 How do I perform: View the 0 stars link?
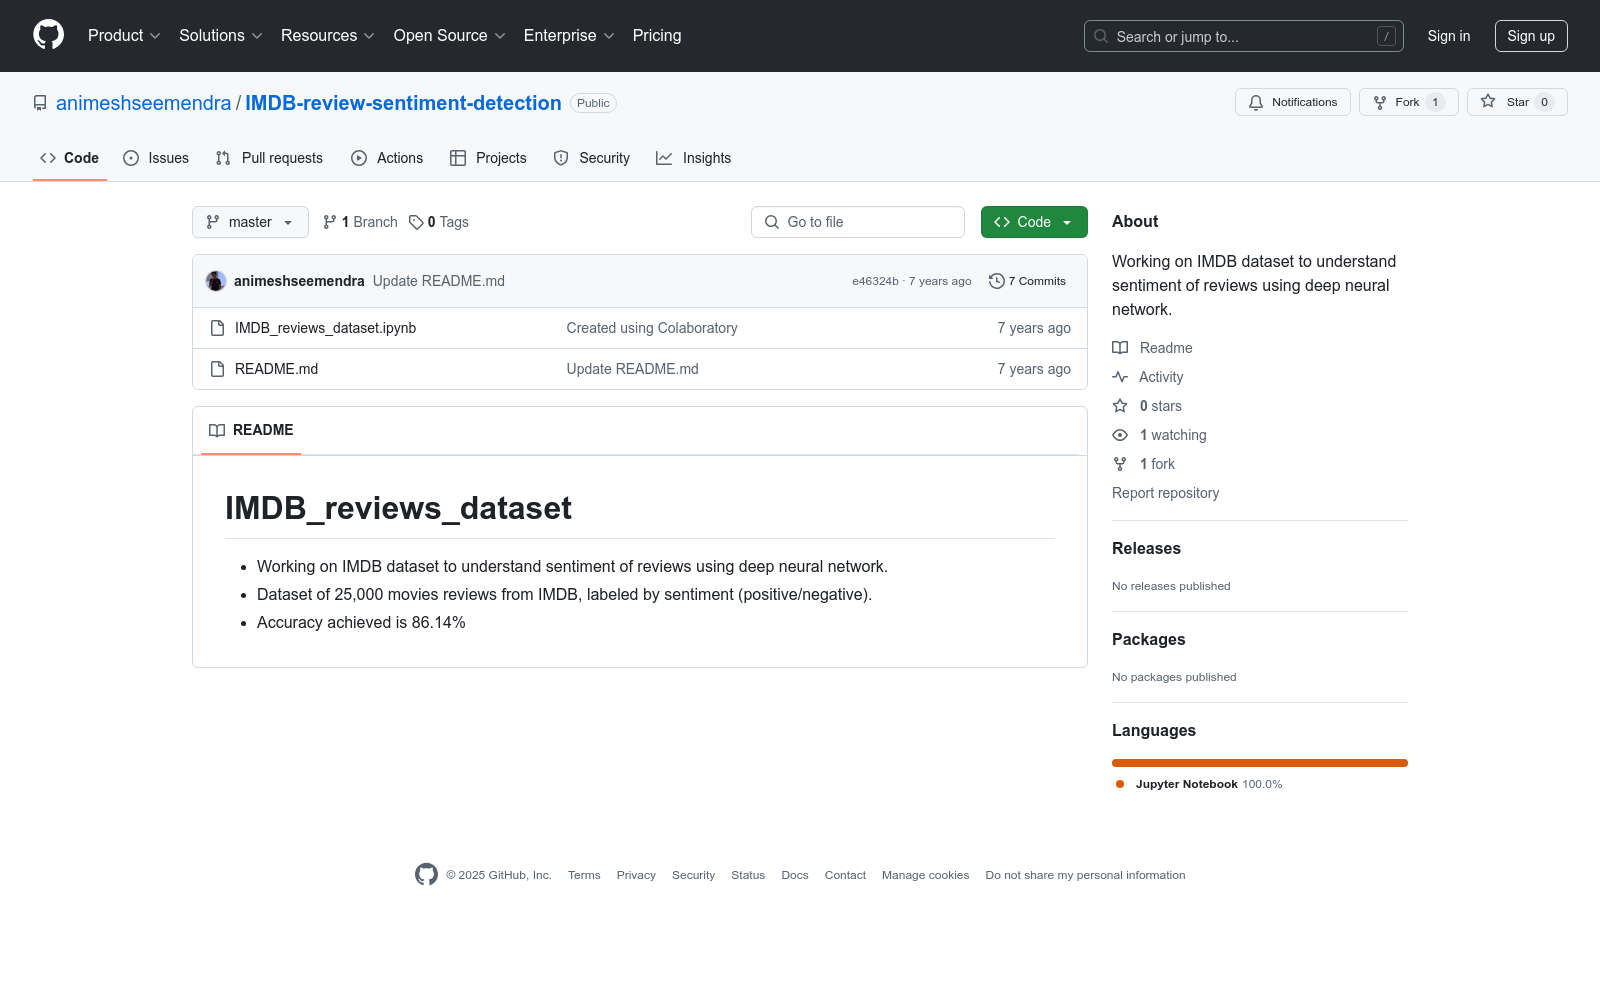click(1147, 406)
